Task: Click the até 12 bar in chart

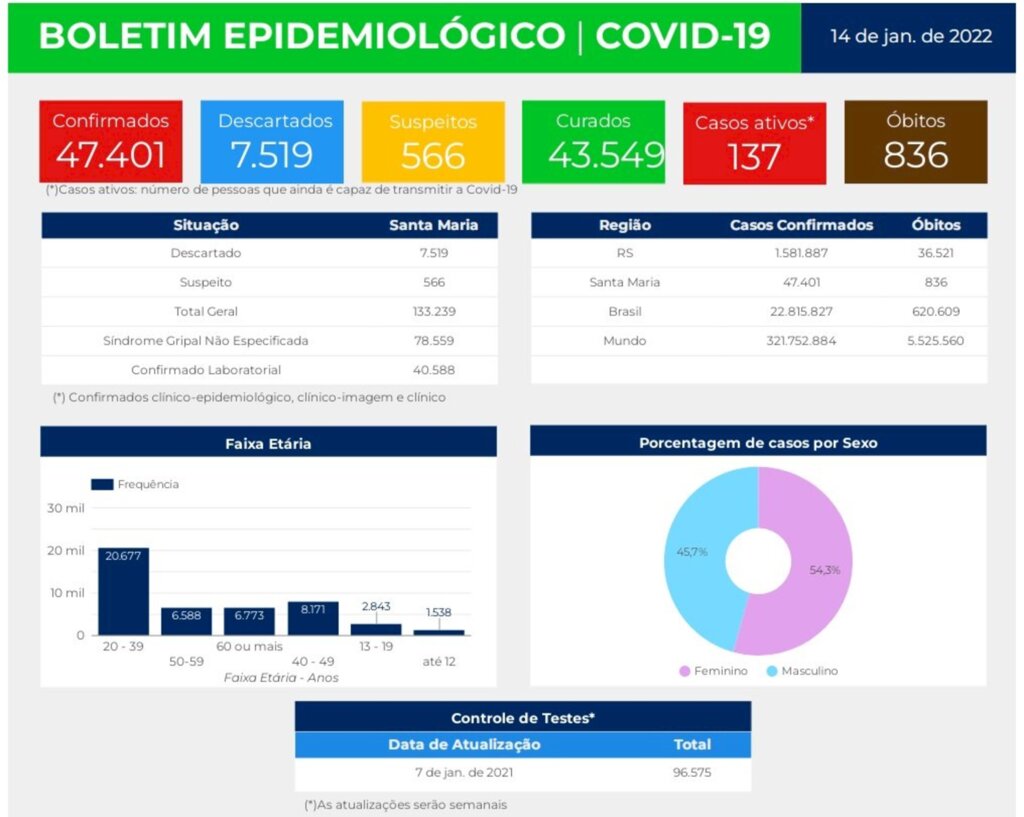Action: click(439, 632)
